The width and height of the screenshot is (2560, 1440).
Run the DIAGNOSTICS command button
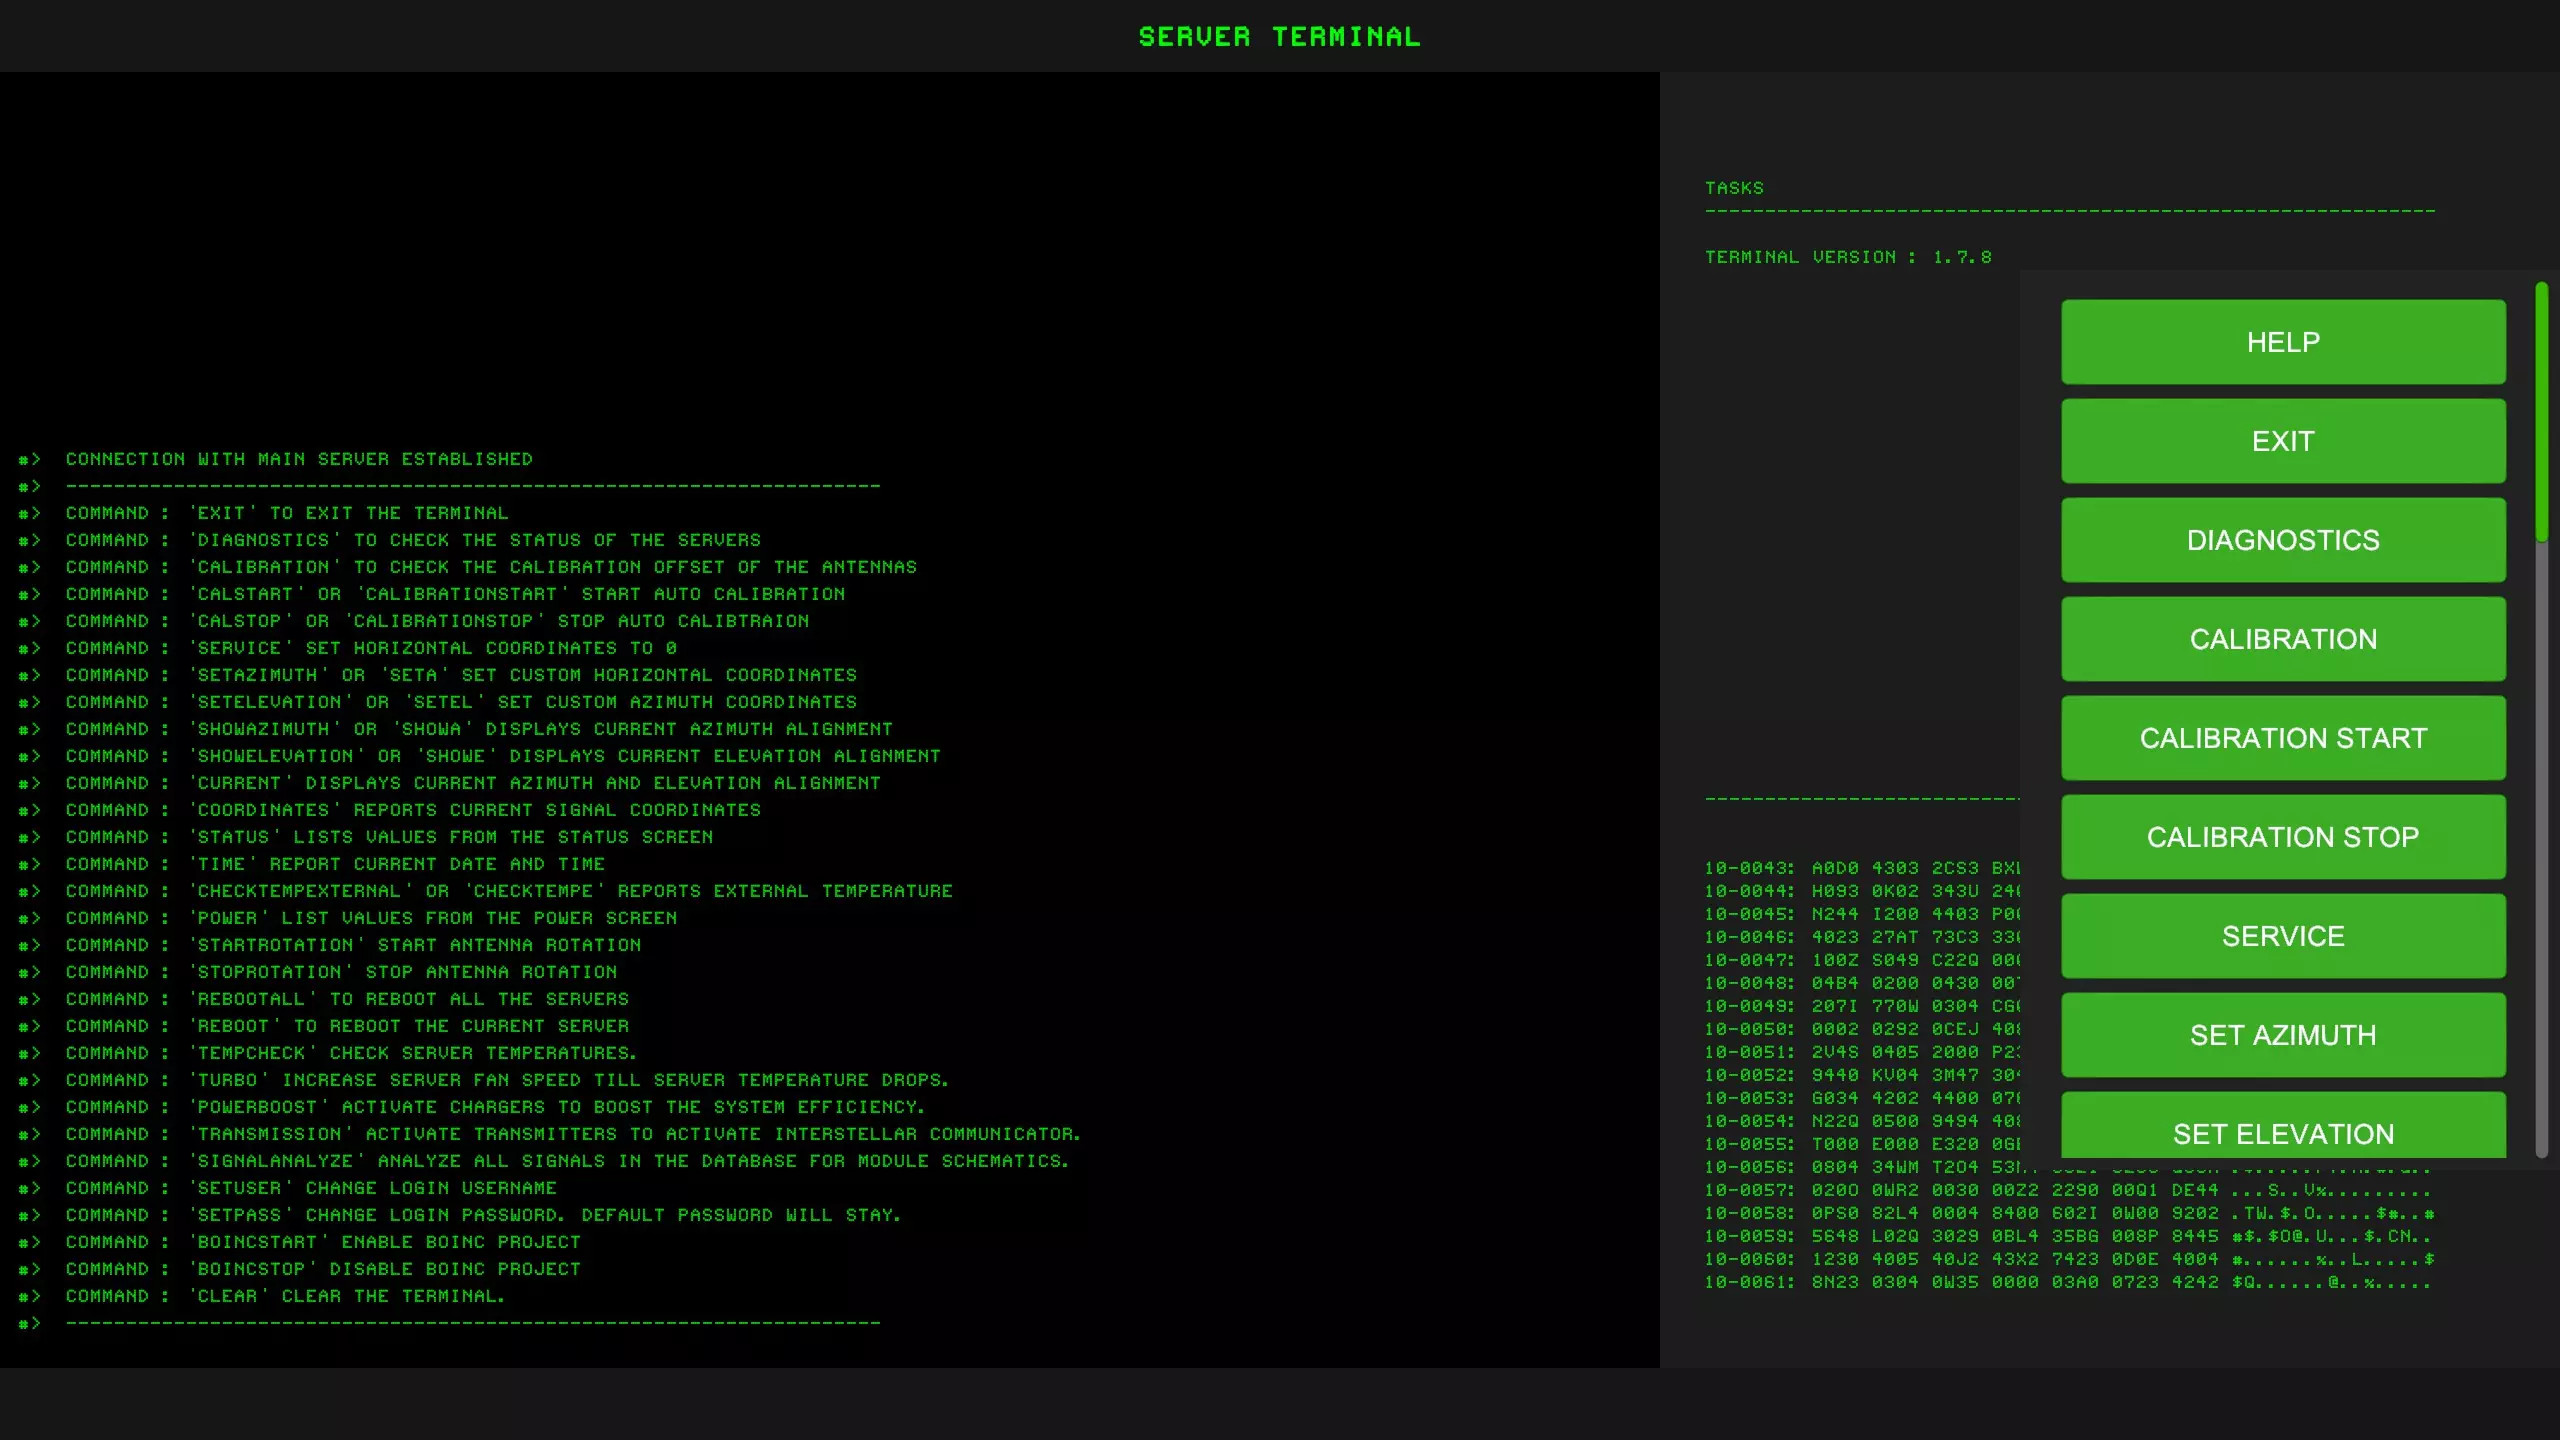pyautogui.click(x=2283, y=540)
